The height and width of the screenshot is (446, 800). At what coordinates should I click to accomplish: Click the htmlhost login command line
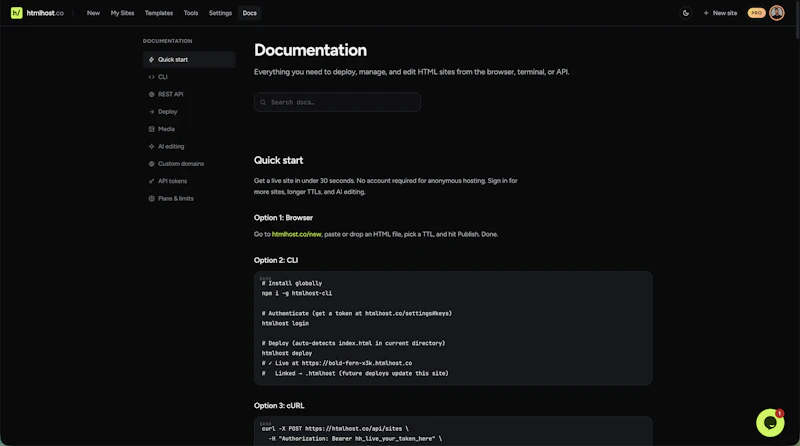click(x=285, y=324)
